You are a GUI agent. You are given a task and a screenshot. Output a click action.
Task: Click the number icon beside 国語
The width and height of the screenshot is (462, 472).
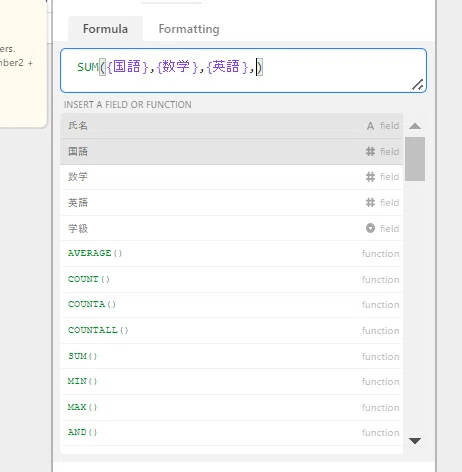(370, 152)
